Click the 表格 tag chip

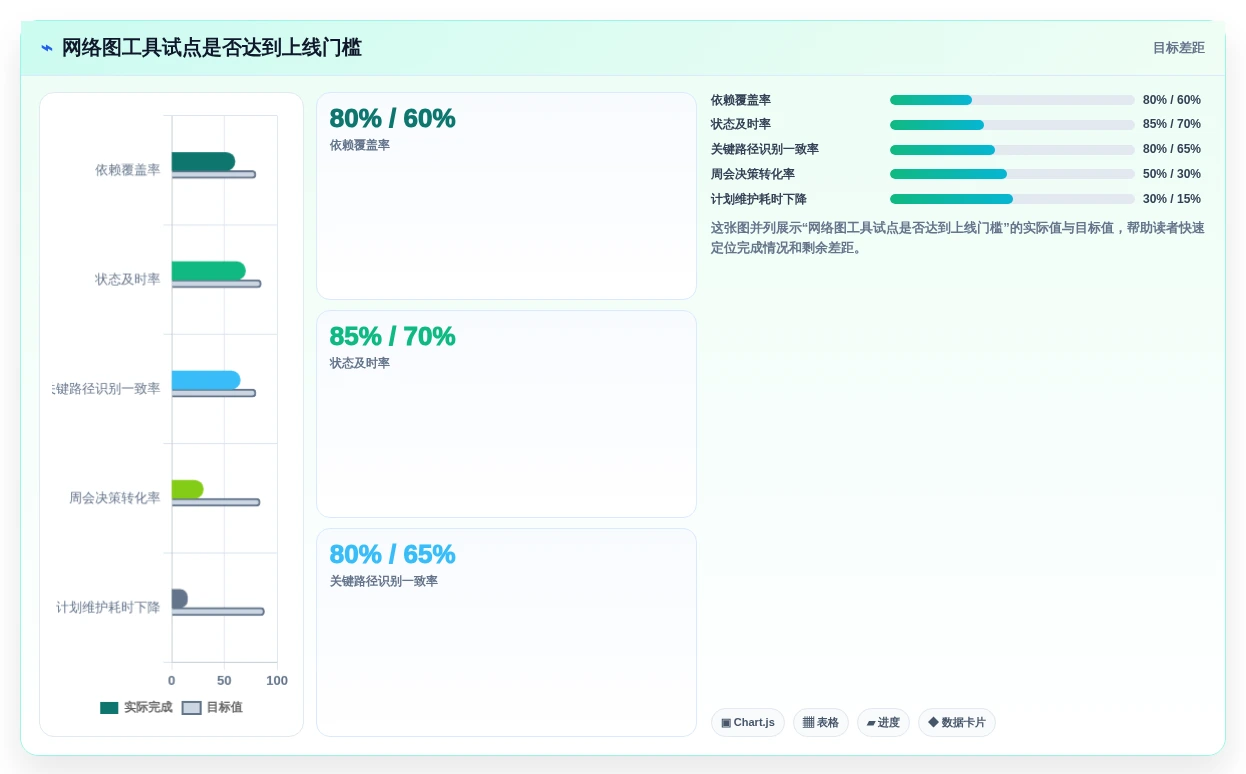(x=821, y=722)
